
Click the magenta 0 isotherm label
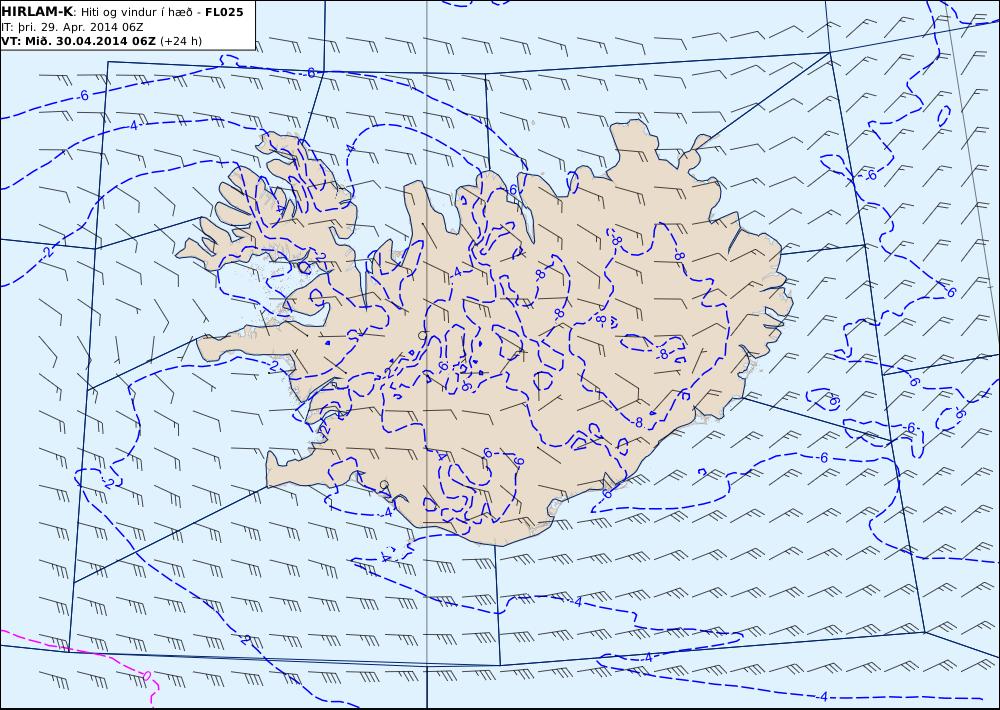tap(146, 676)
